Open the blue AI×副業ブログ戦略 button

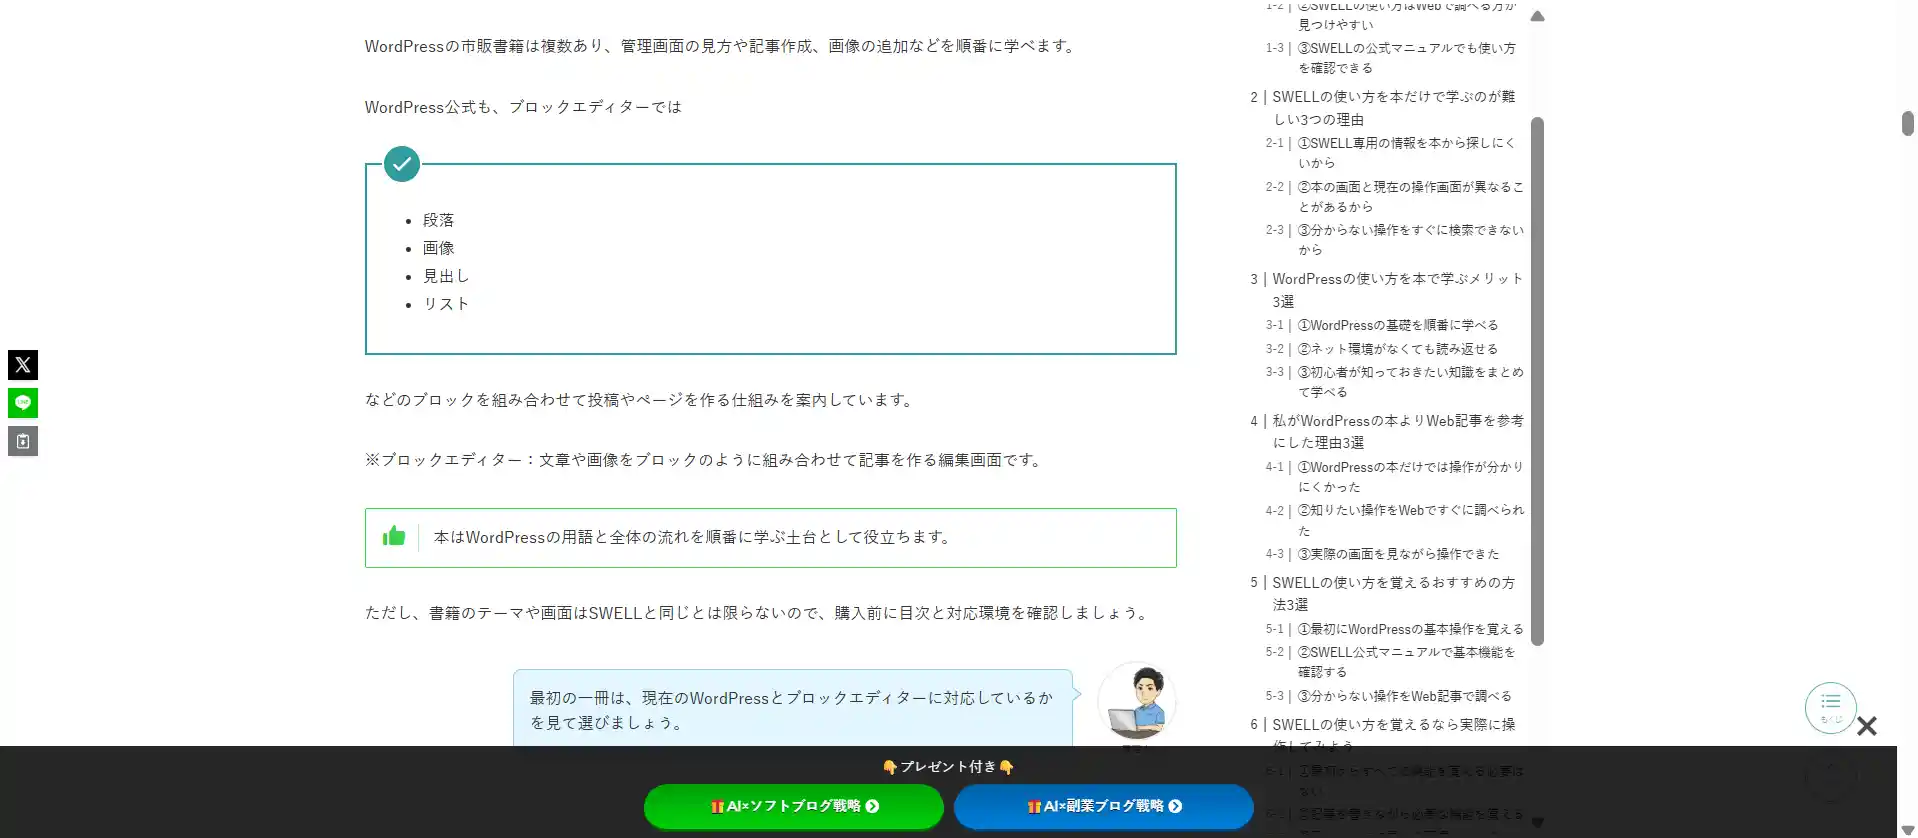coord(1103,806)
